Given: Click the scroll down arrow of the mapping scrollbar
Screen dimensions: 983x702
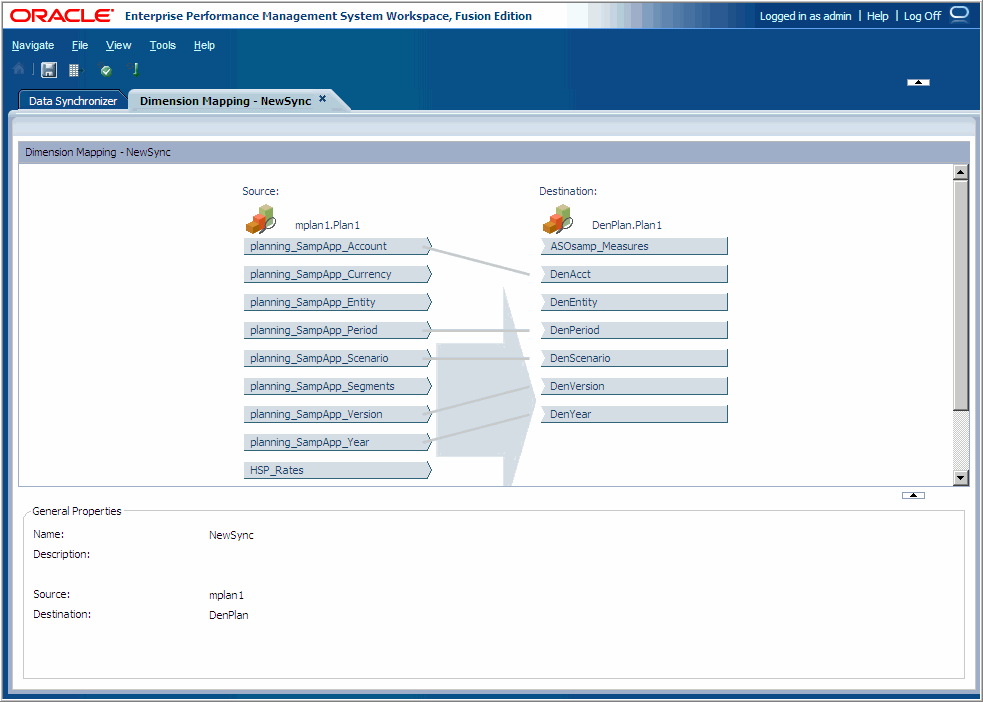Looking at the screenshot, I should (960, 478).
